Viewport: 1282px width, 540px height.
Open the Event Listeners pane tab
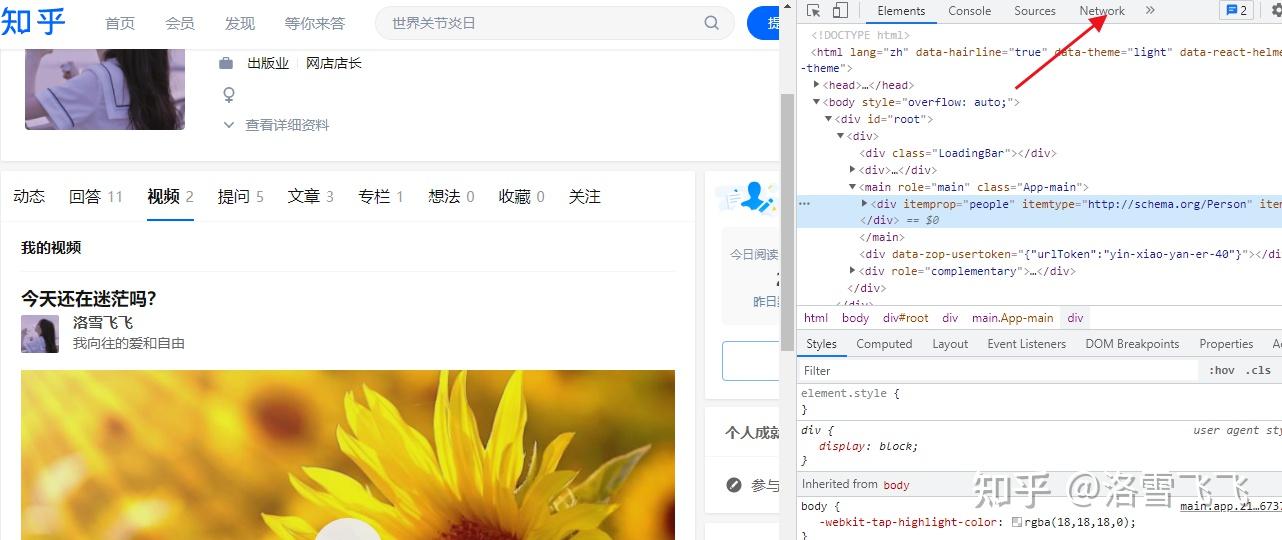pyautogui.click(x=1026, y=344)
